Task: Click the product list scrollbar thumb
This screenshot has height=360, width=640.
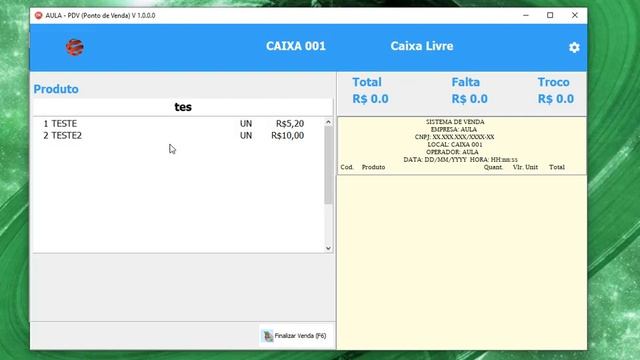Action: (328, 165)
